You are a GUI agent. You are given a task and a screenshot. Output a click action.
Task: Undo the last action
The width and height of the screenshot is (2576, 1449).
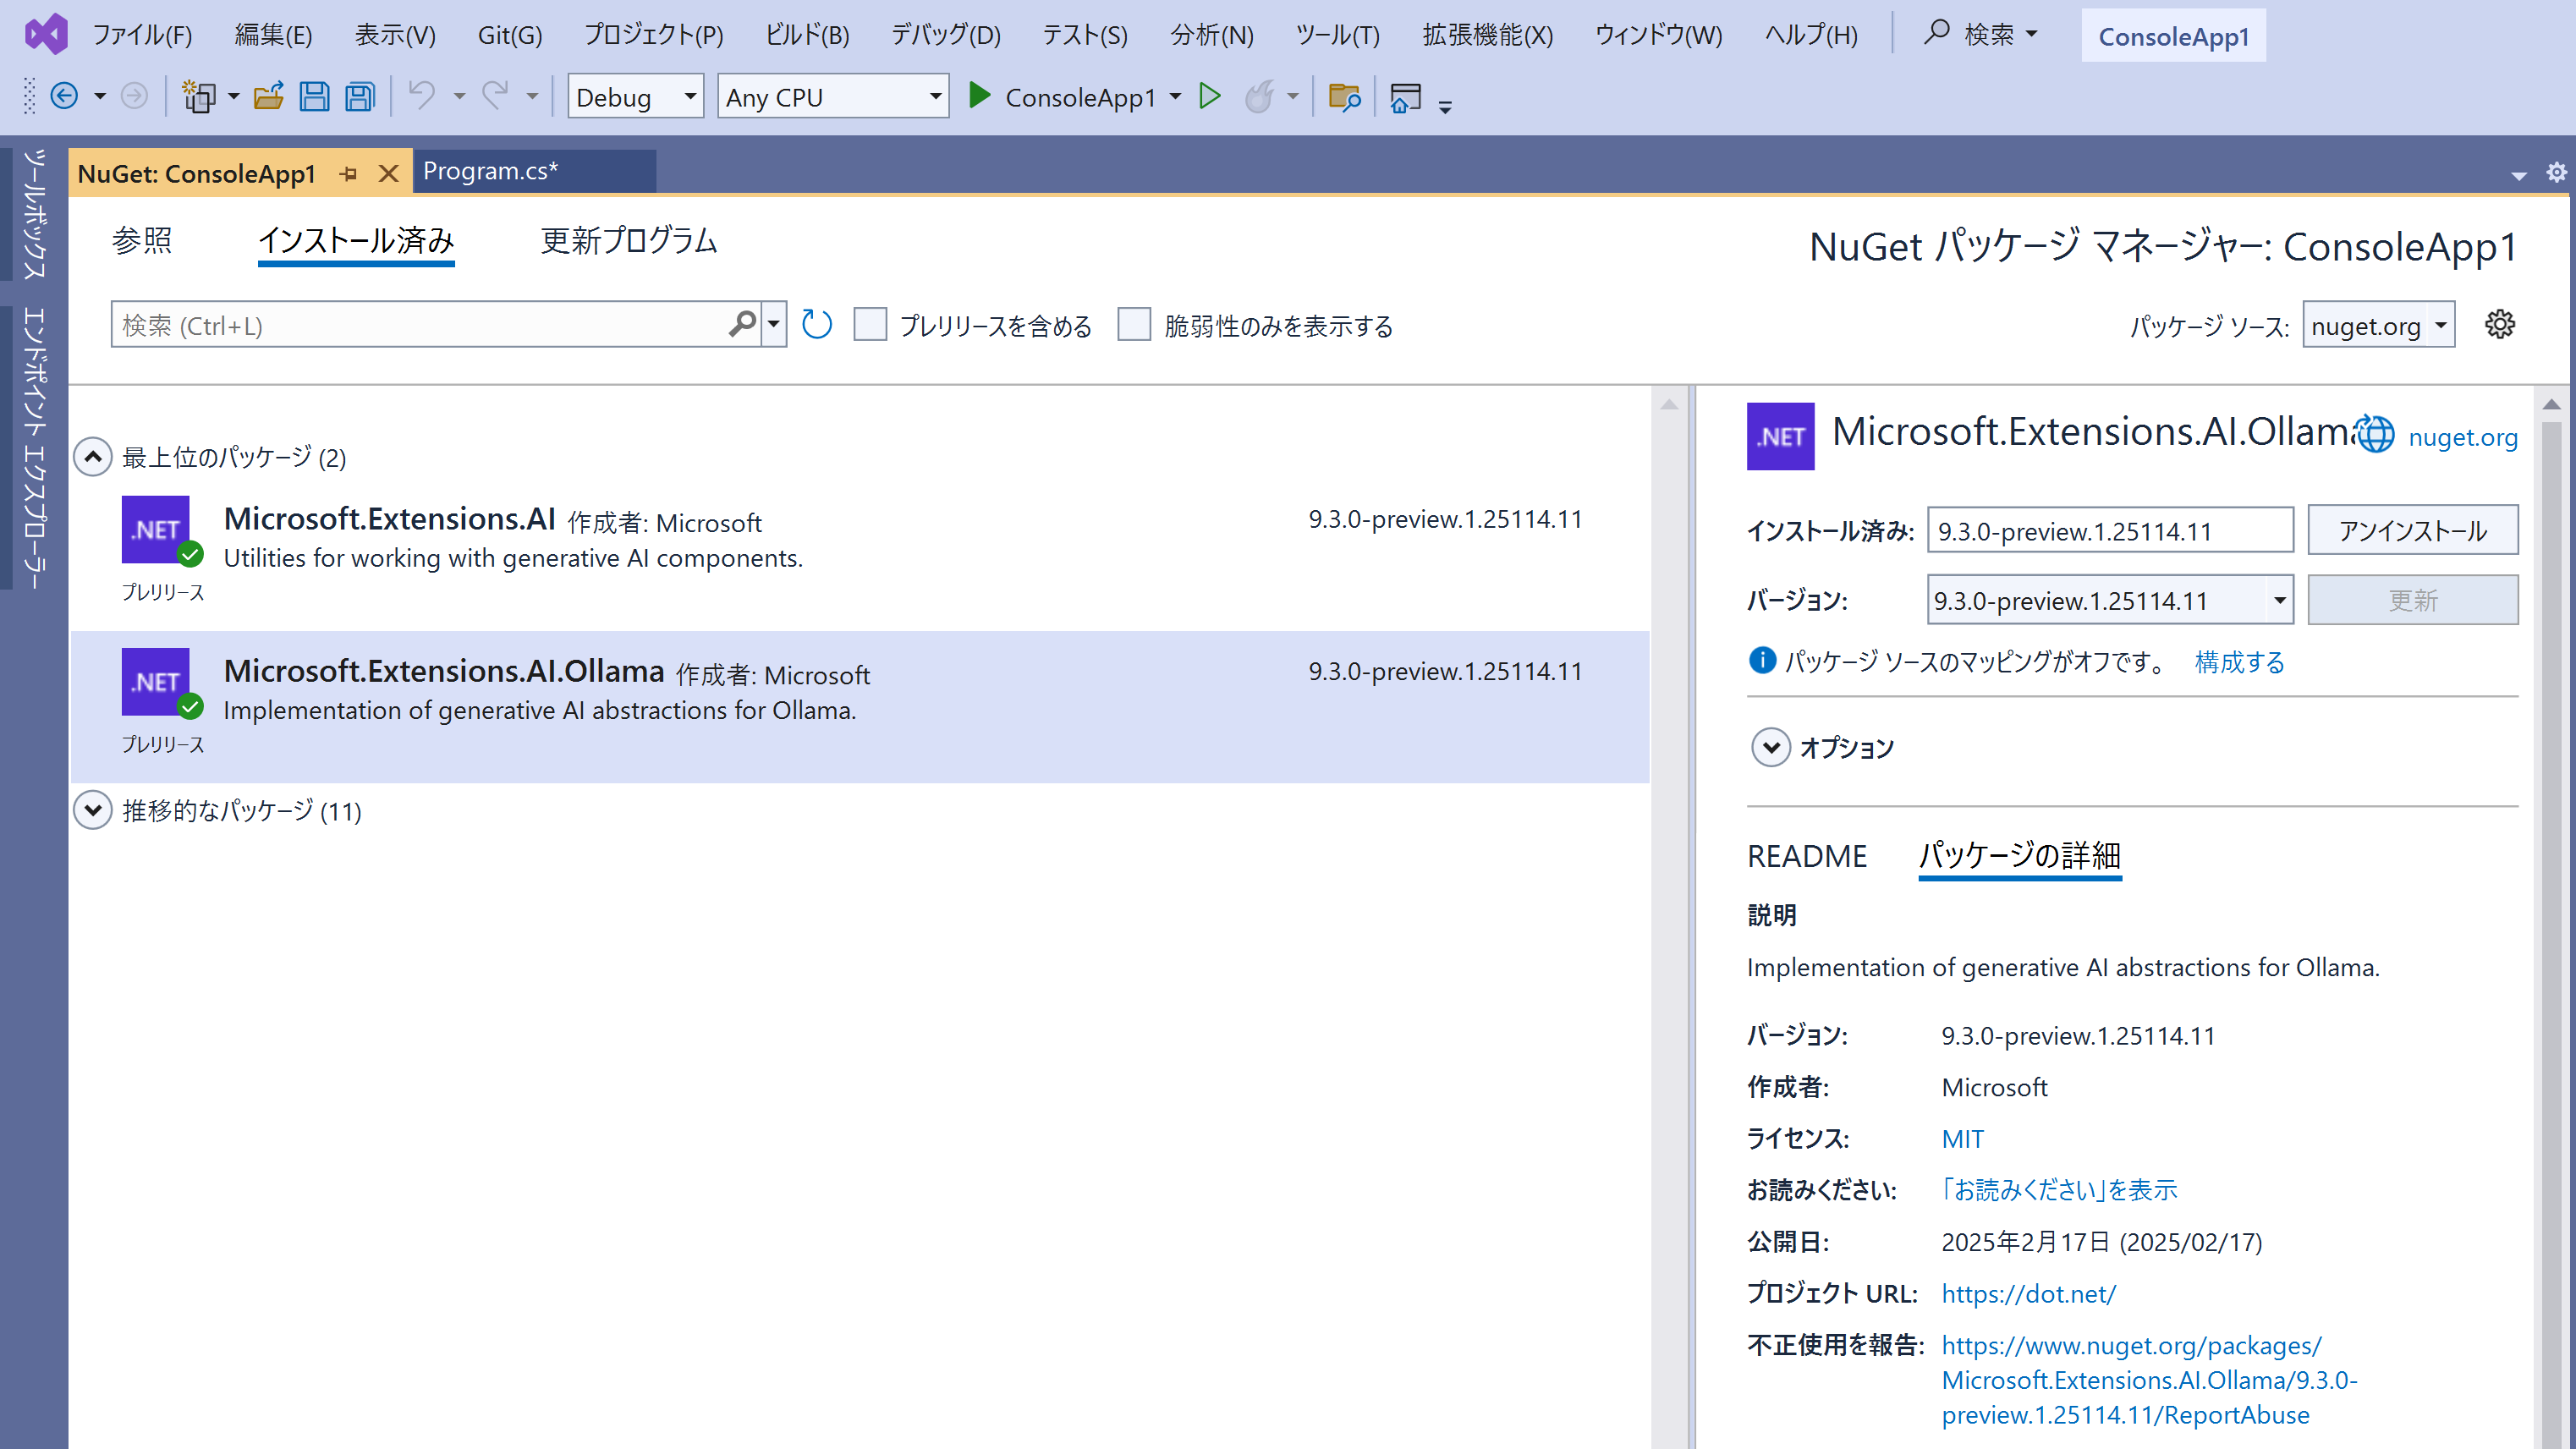click(422, 96)
